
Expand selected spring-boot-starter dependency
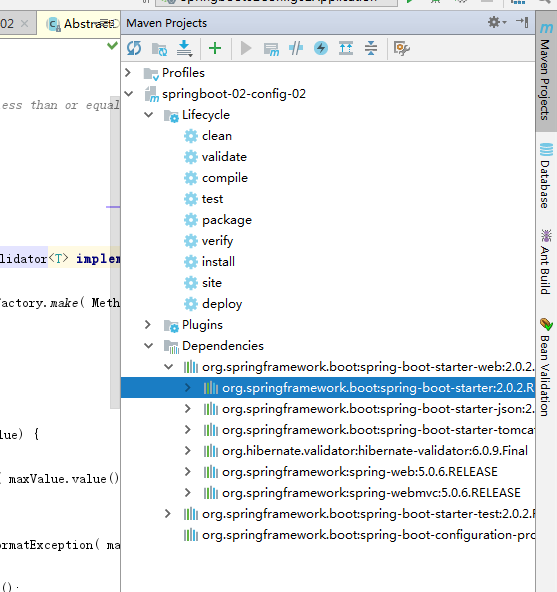(x=188, y=388)
